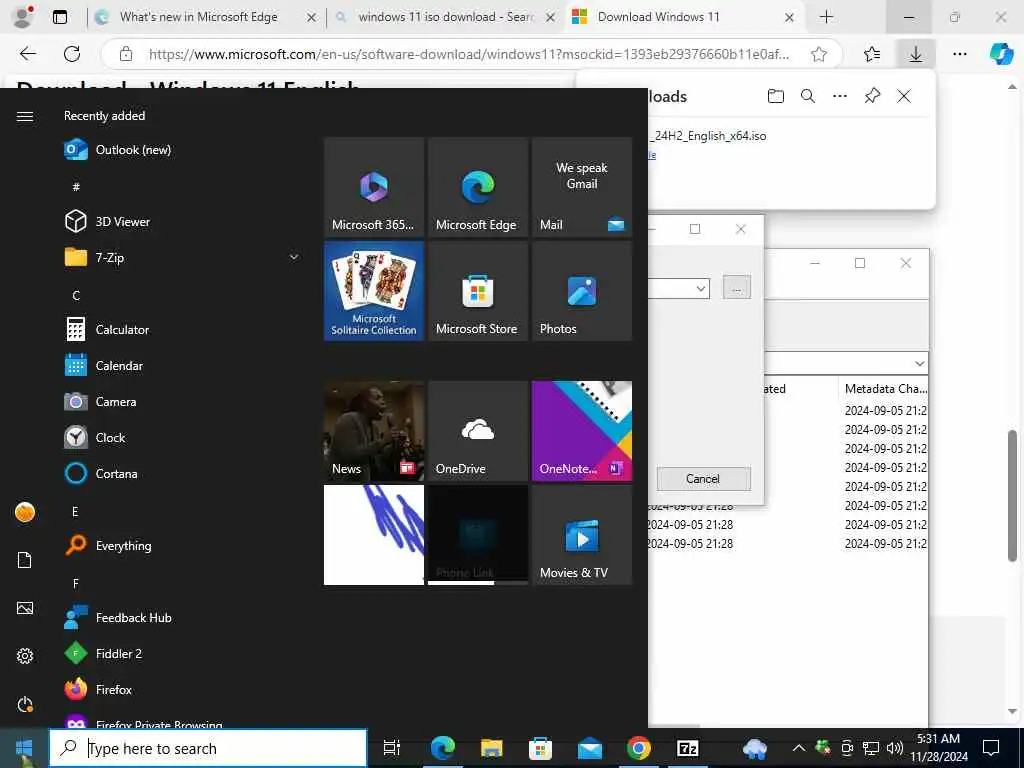Open 7-Zip from taskbar
Viewport: 1024px width, 768px height.
(x=688, y=748)
